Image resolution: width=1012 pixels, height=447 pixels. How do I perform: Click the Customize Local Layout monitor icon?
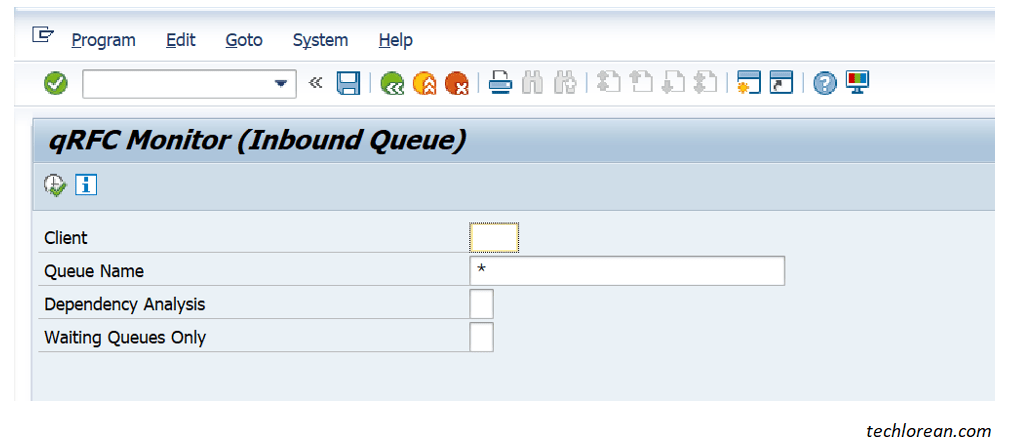pos(858,83)
